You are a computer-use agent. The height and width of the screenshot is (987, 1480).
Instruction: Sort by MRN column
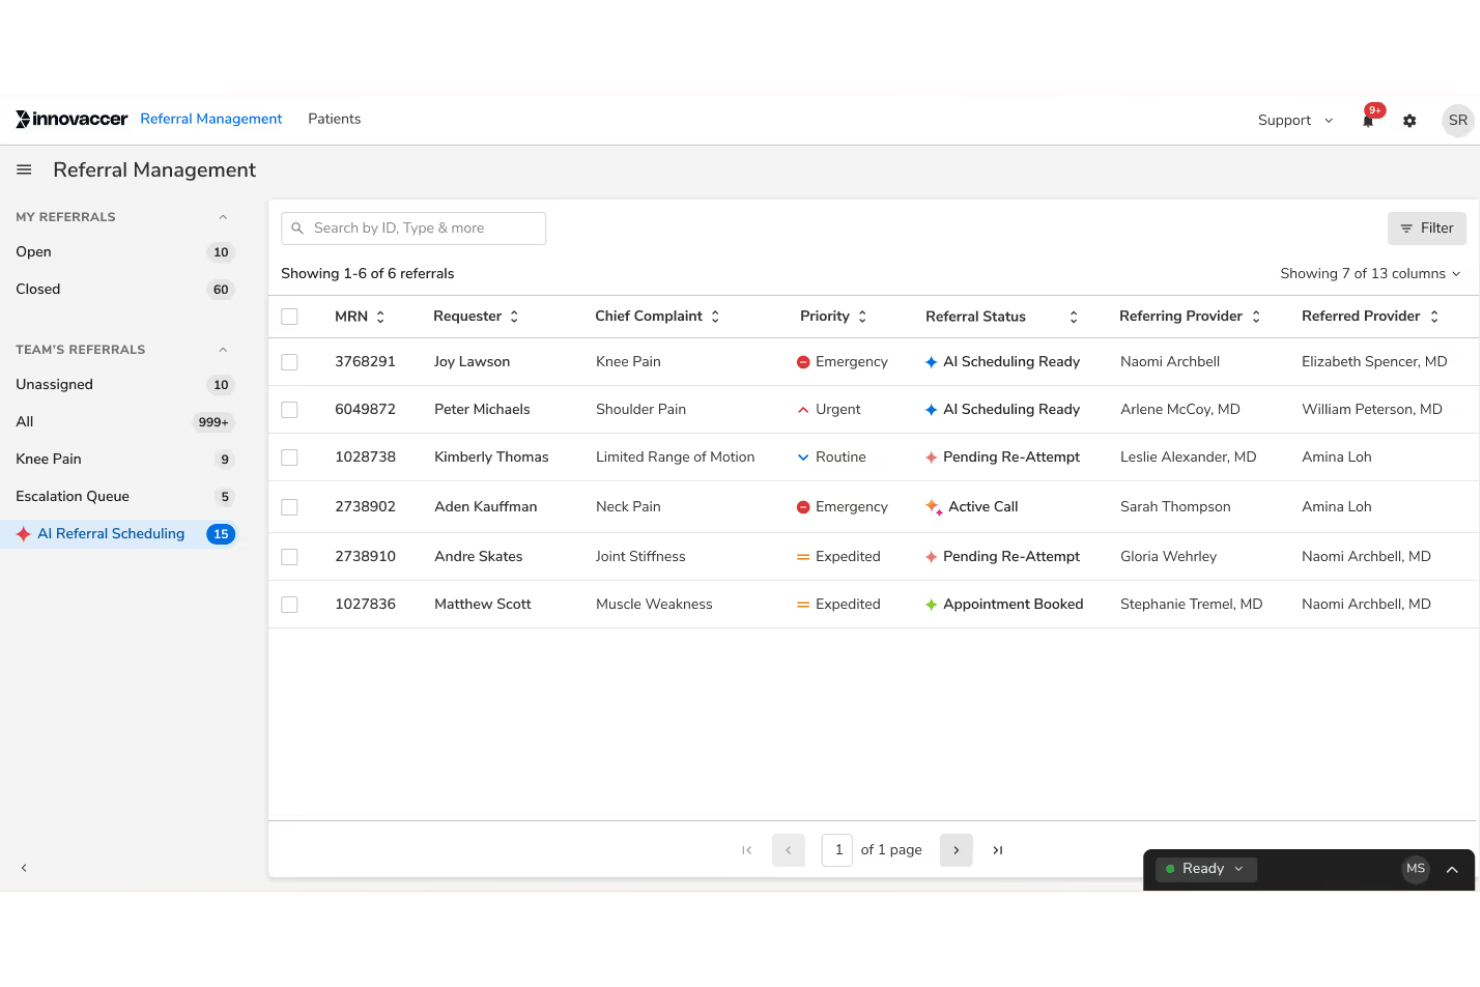click(380, 317)
